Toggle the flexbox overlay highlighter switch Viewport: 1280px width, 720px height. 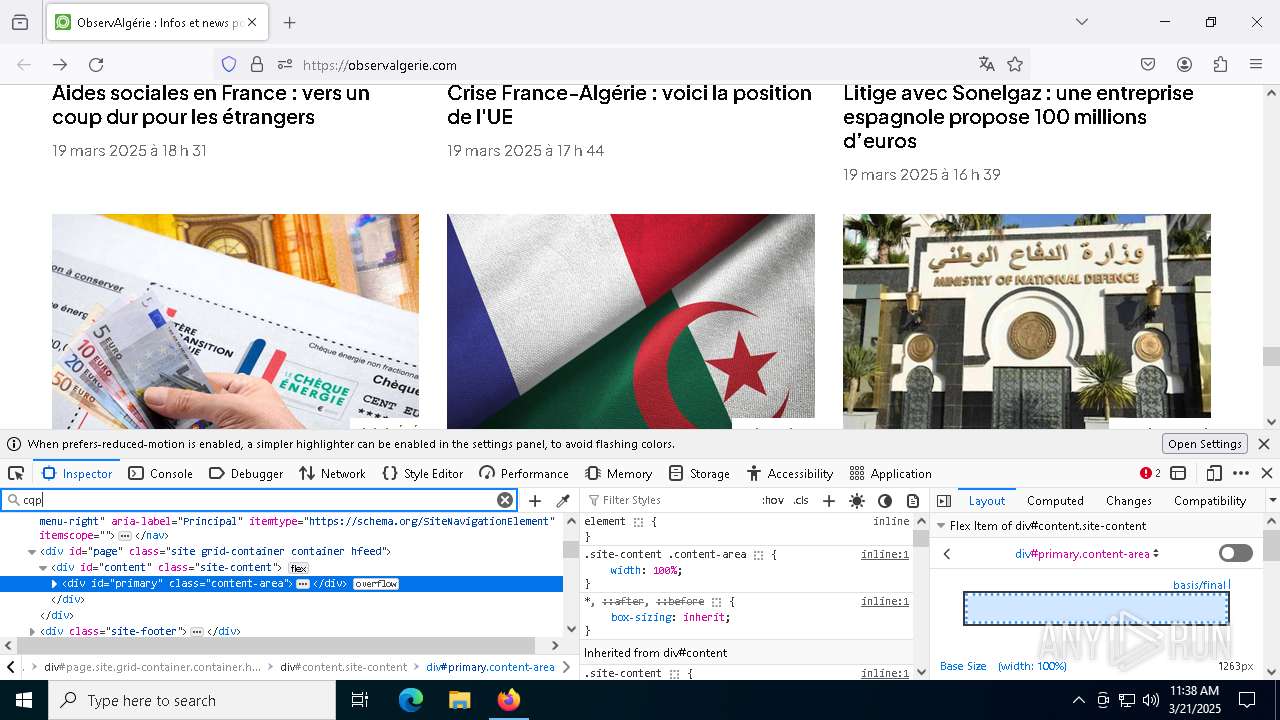point(1235,553)
